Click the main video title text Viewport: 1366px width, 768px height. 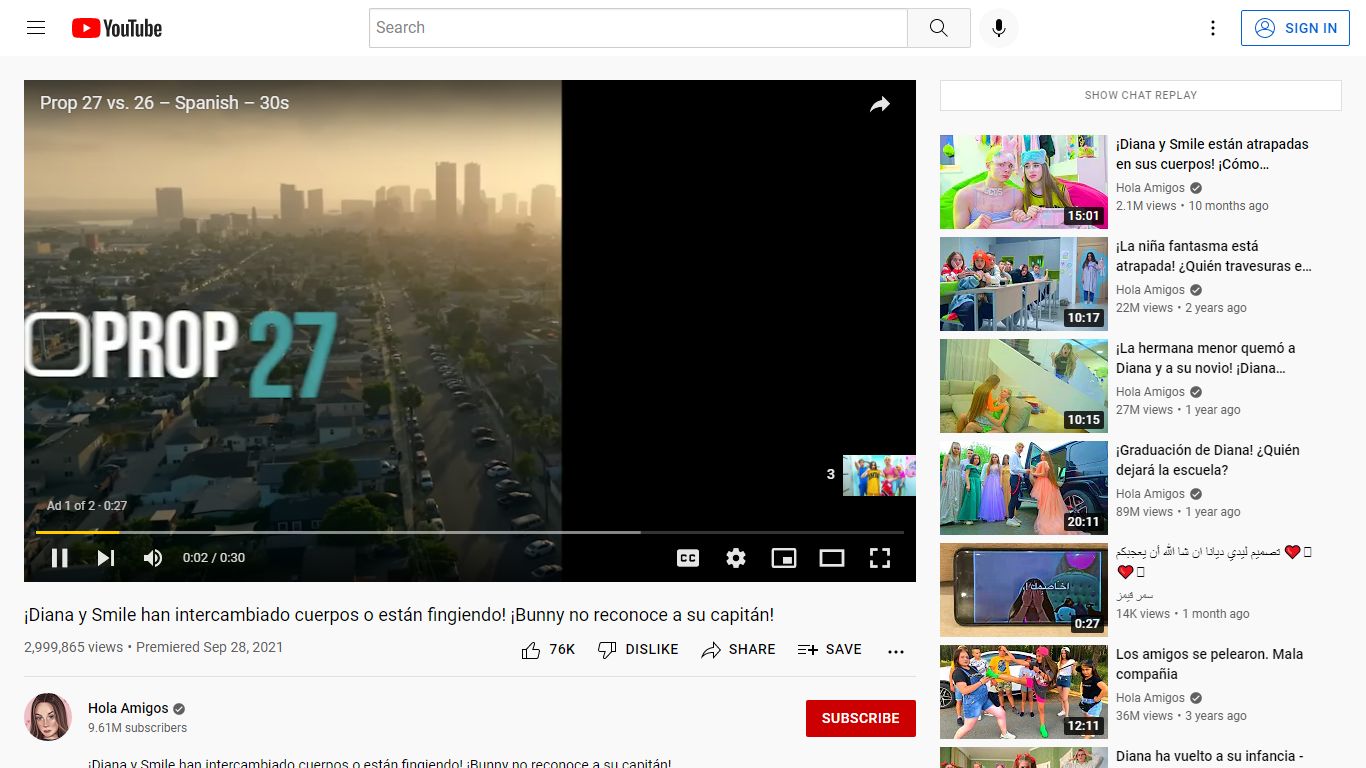pyautogui.click(x=399, y=615)
